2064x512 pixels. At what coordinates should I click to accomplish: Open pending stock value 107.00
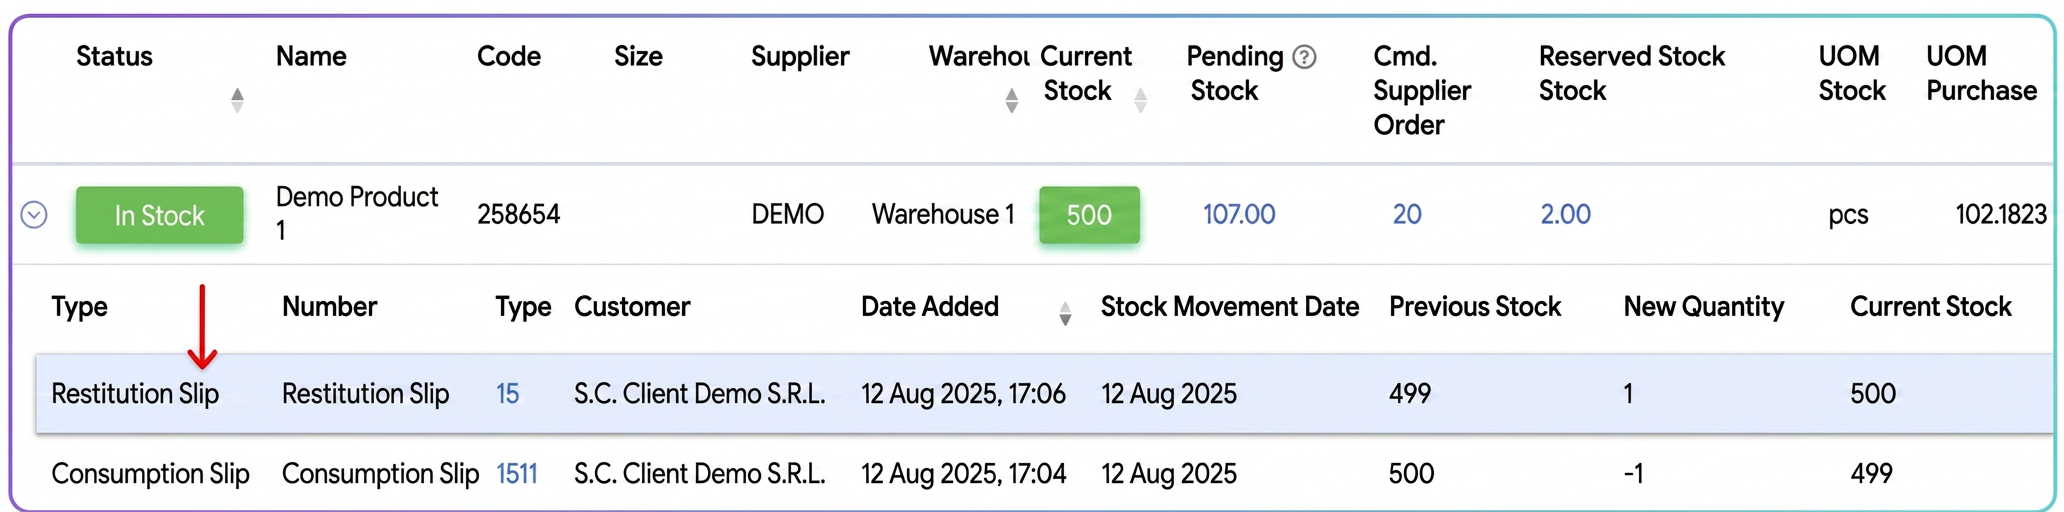coord(1239,214)
